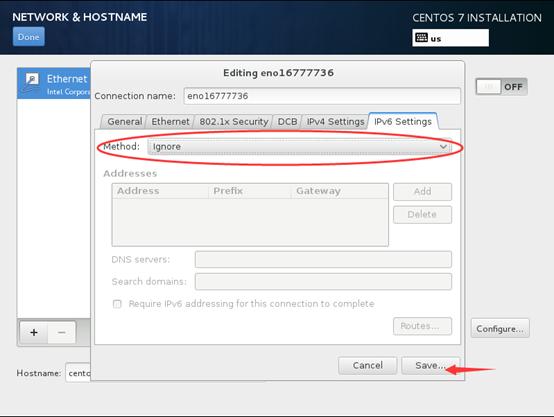Save the connection settings
The width and height of the screenshot is (554, 417).
[x=430, y=365]
